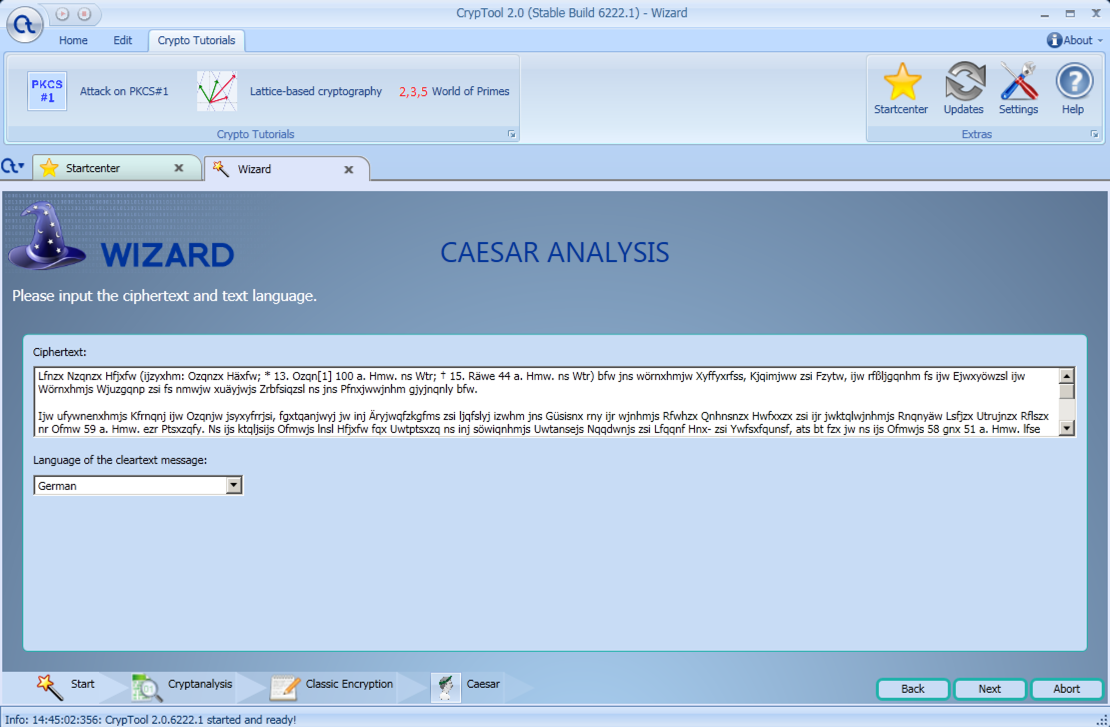Open the CrypTool tab list dropdown
Image resolution: width=1110 pixels, height=727 pixels.
(x=13, y=167)
